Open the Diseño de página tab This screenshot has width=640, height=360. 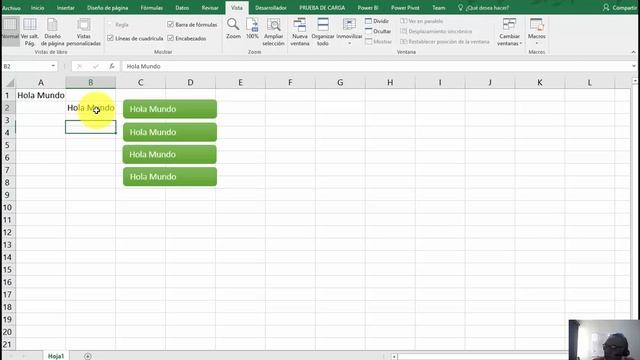(x=107, y=8)
